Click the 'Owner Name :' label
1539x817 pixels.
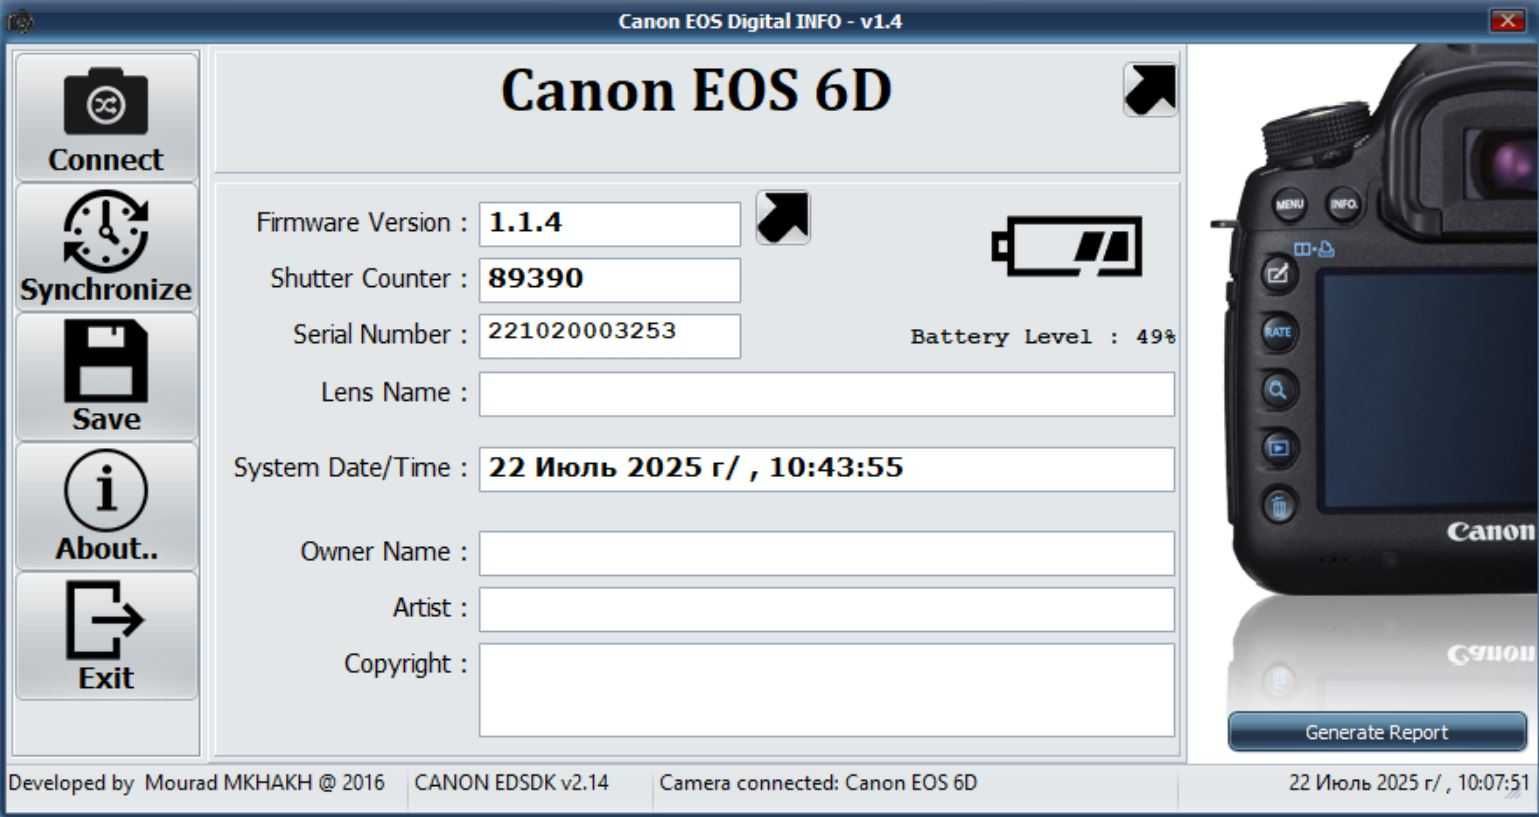[x=384, y=552]
